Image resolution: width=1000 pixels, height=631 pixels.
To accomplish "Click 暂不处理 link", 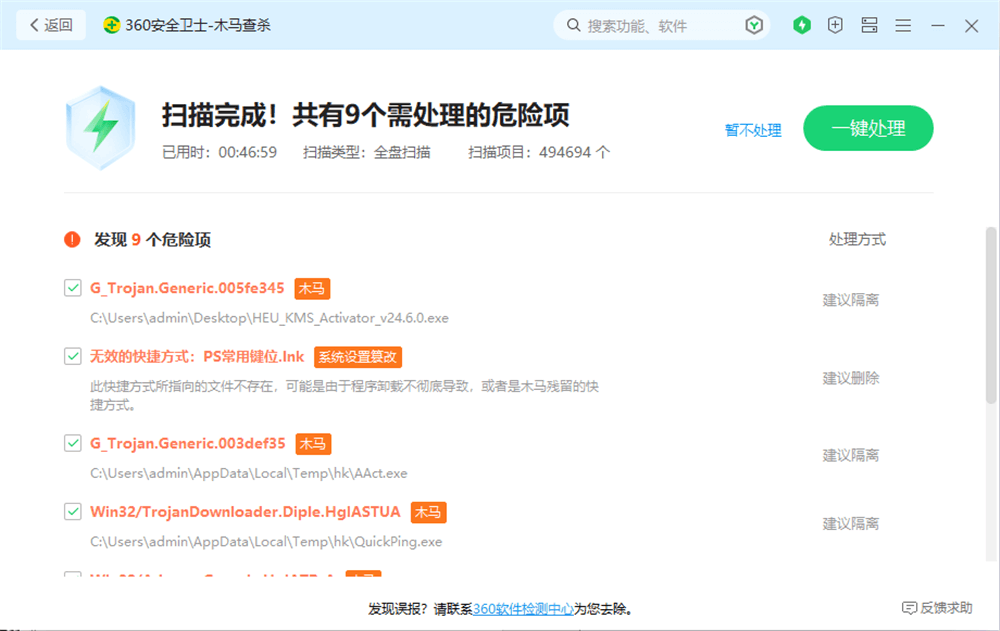I will click(x=753, y=130).
